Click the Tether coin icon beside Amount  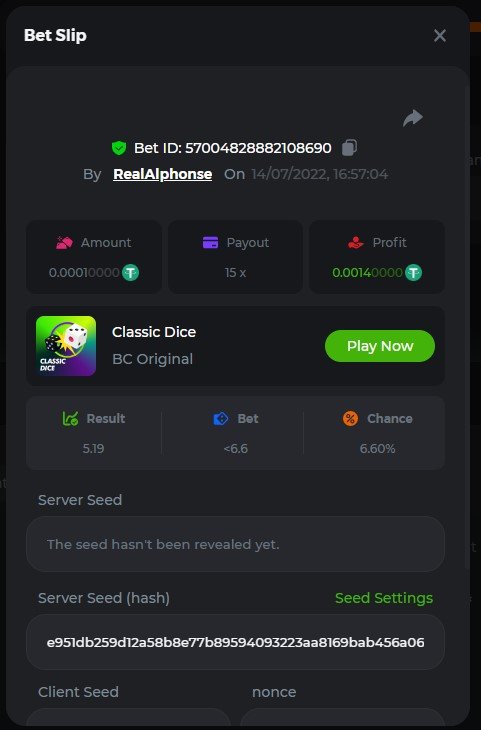130,272
